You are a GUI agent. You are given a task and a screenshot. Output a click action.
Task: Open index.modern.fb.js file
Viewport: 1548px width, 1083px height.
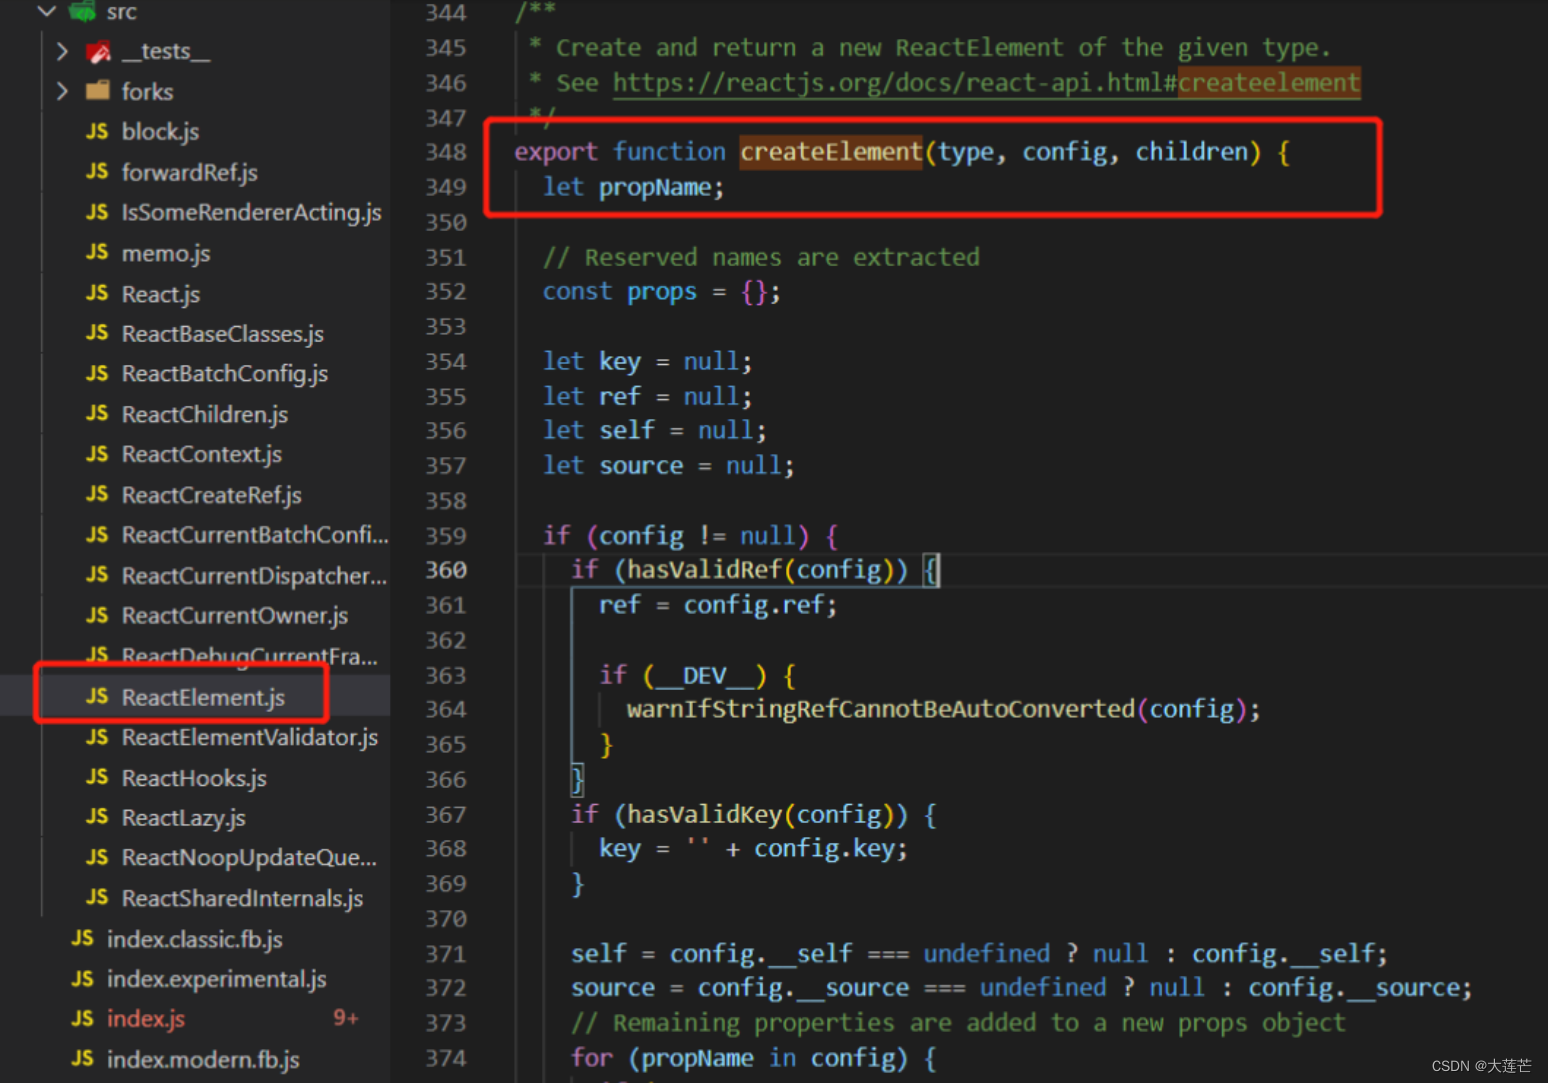(203, 1058)
